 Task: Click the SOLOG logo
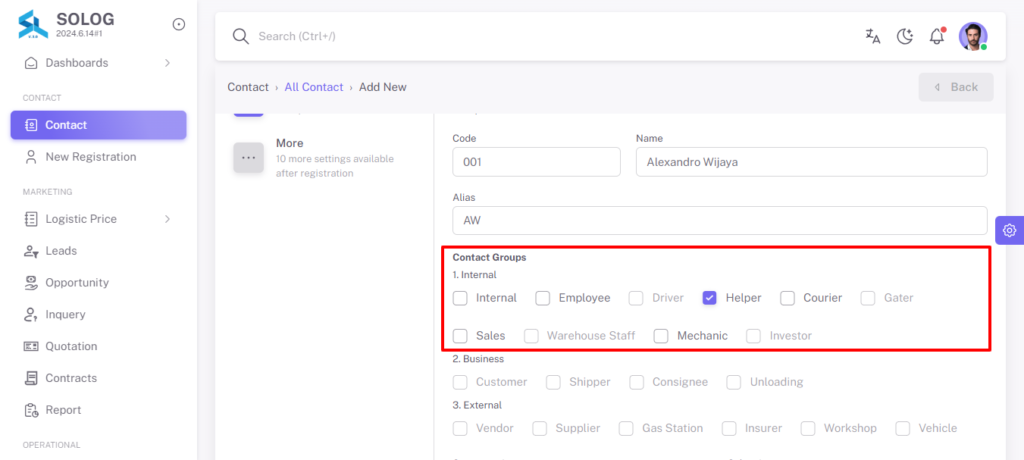point(33,25)
